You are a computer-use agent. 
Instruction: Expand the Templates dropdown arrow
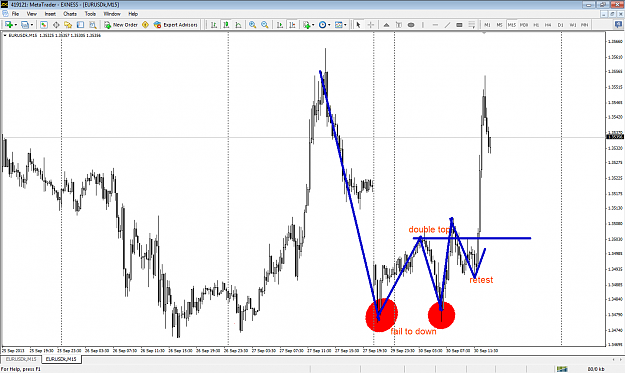click(x=345, y=25)
